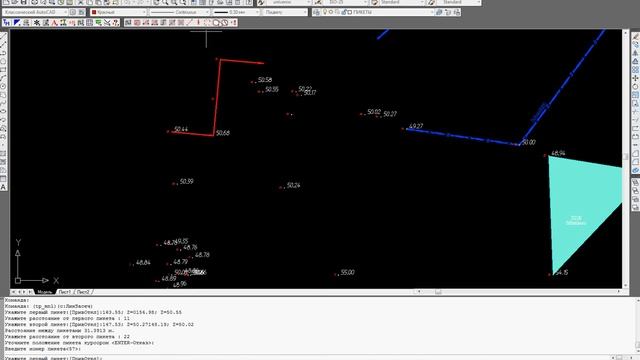Click Make Object's Layer Current icon
Viewport: 640px width, 360px height.
coord(439,12)
